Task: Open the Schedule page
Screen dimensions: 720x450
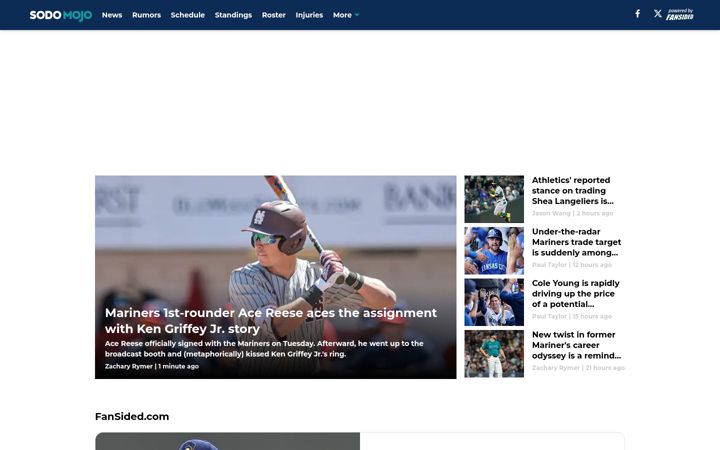Action: click(x=188, y=15)
